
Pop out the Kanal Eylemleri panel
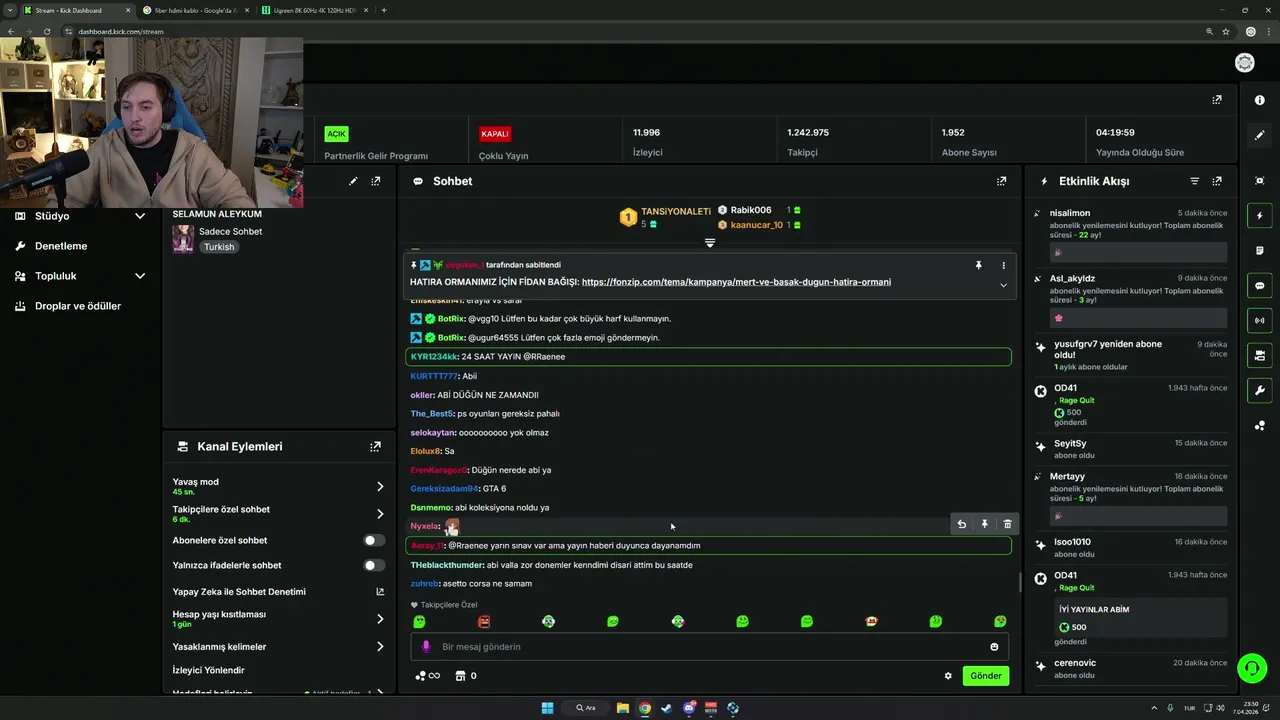(x=375, y=447)
